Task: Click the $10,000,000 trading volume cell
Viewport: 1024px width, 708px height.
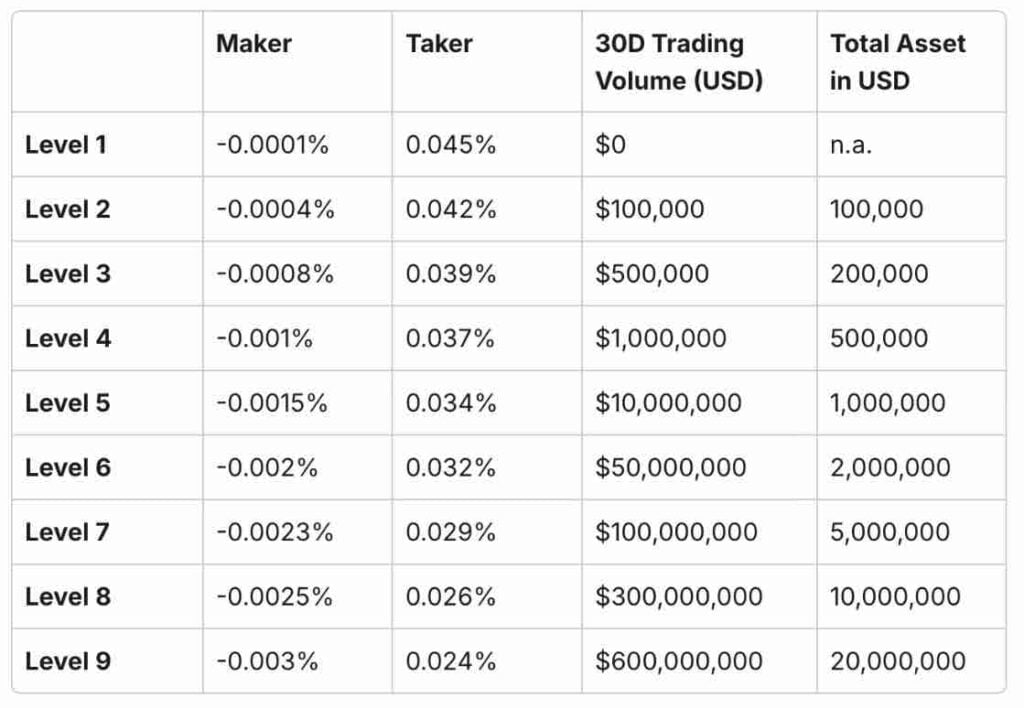Action: point(668,403)
